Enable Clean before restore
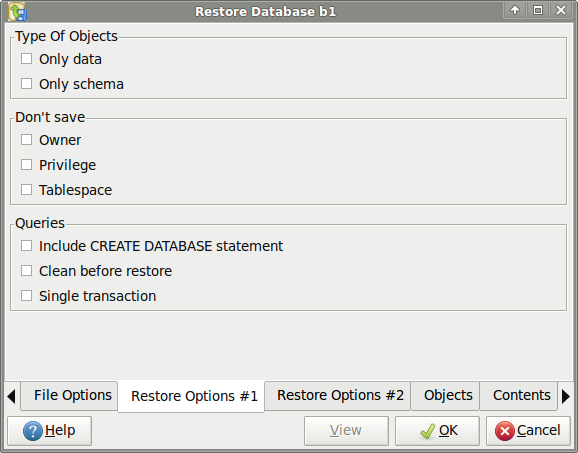Image resolution: width=578 pixels, height=453 pixels. click(x=27, y=271)
